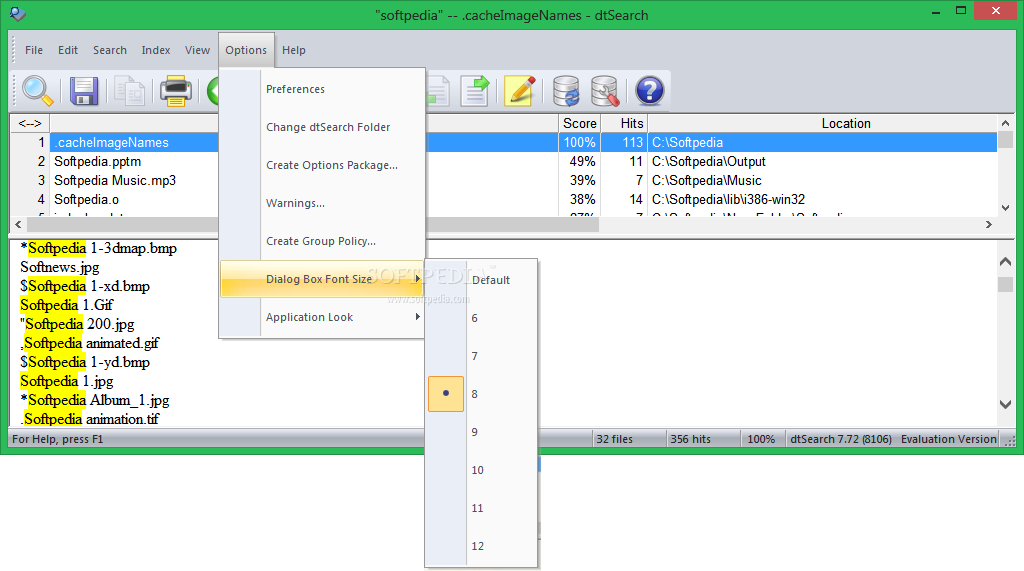Select font size 10
The width and height of the screenshot is (1024, 571).
click(481, 469)
